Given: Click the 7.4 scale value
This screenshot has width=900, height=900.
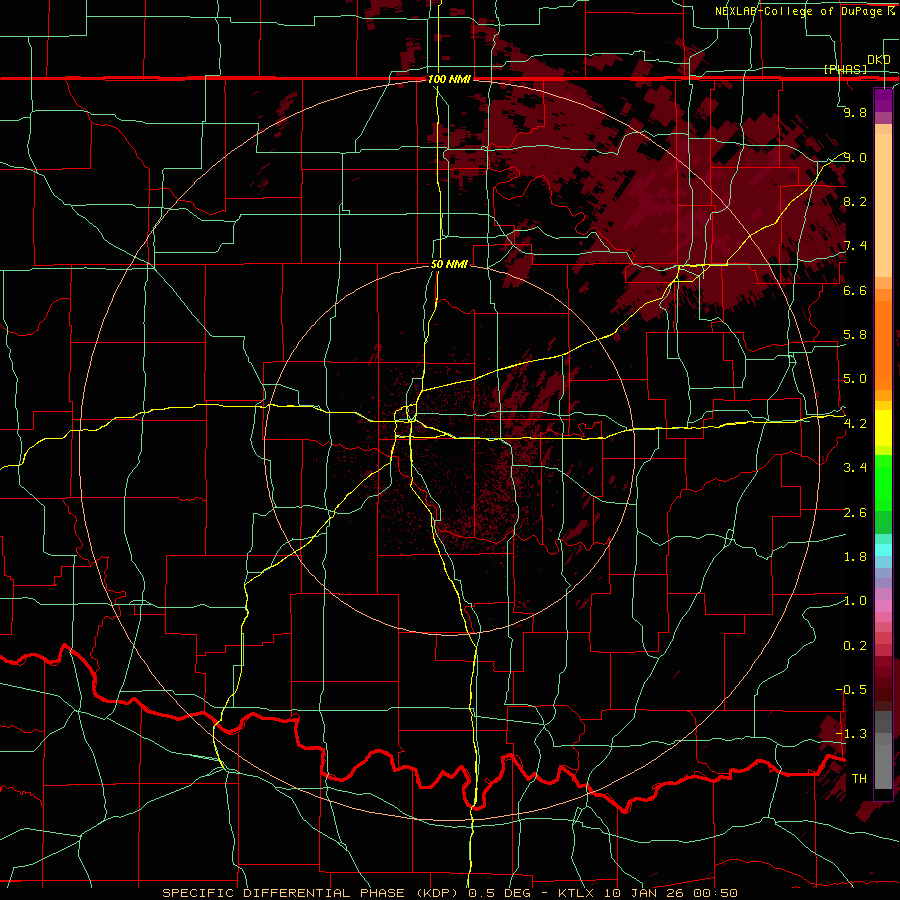Looking at the screenshot, I should [855, 246].
